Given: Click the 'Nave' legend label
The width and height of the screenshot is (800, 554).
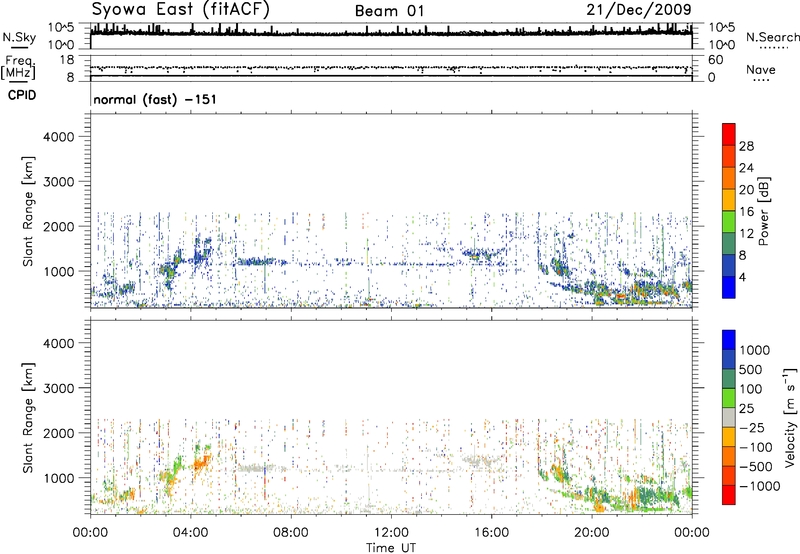Looking at the screenshot, I should tap(761, 69).
